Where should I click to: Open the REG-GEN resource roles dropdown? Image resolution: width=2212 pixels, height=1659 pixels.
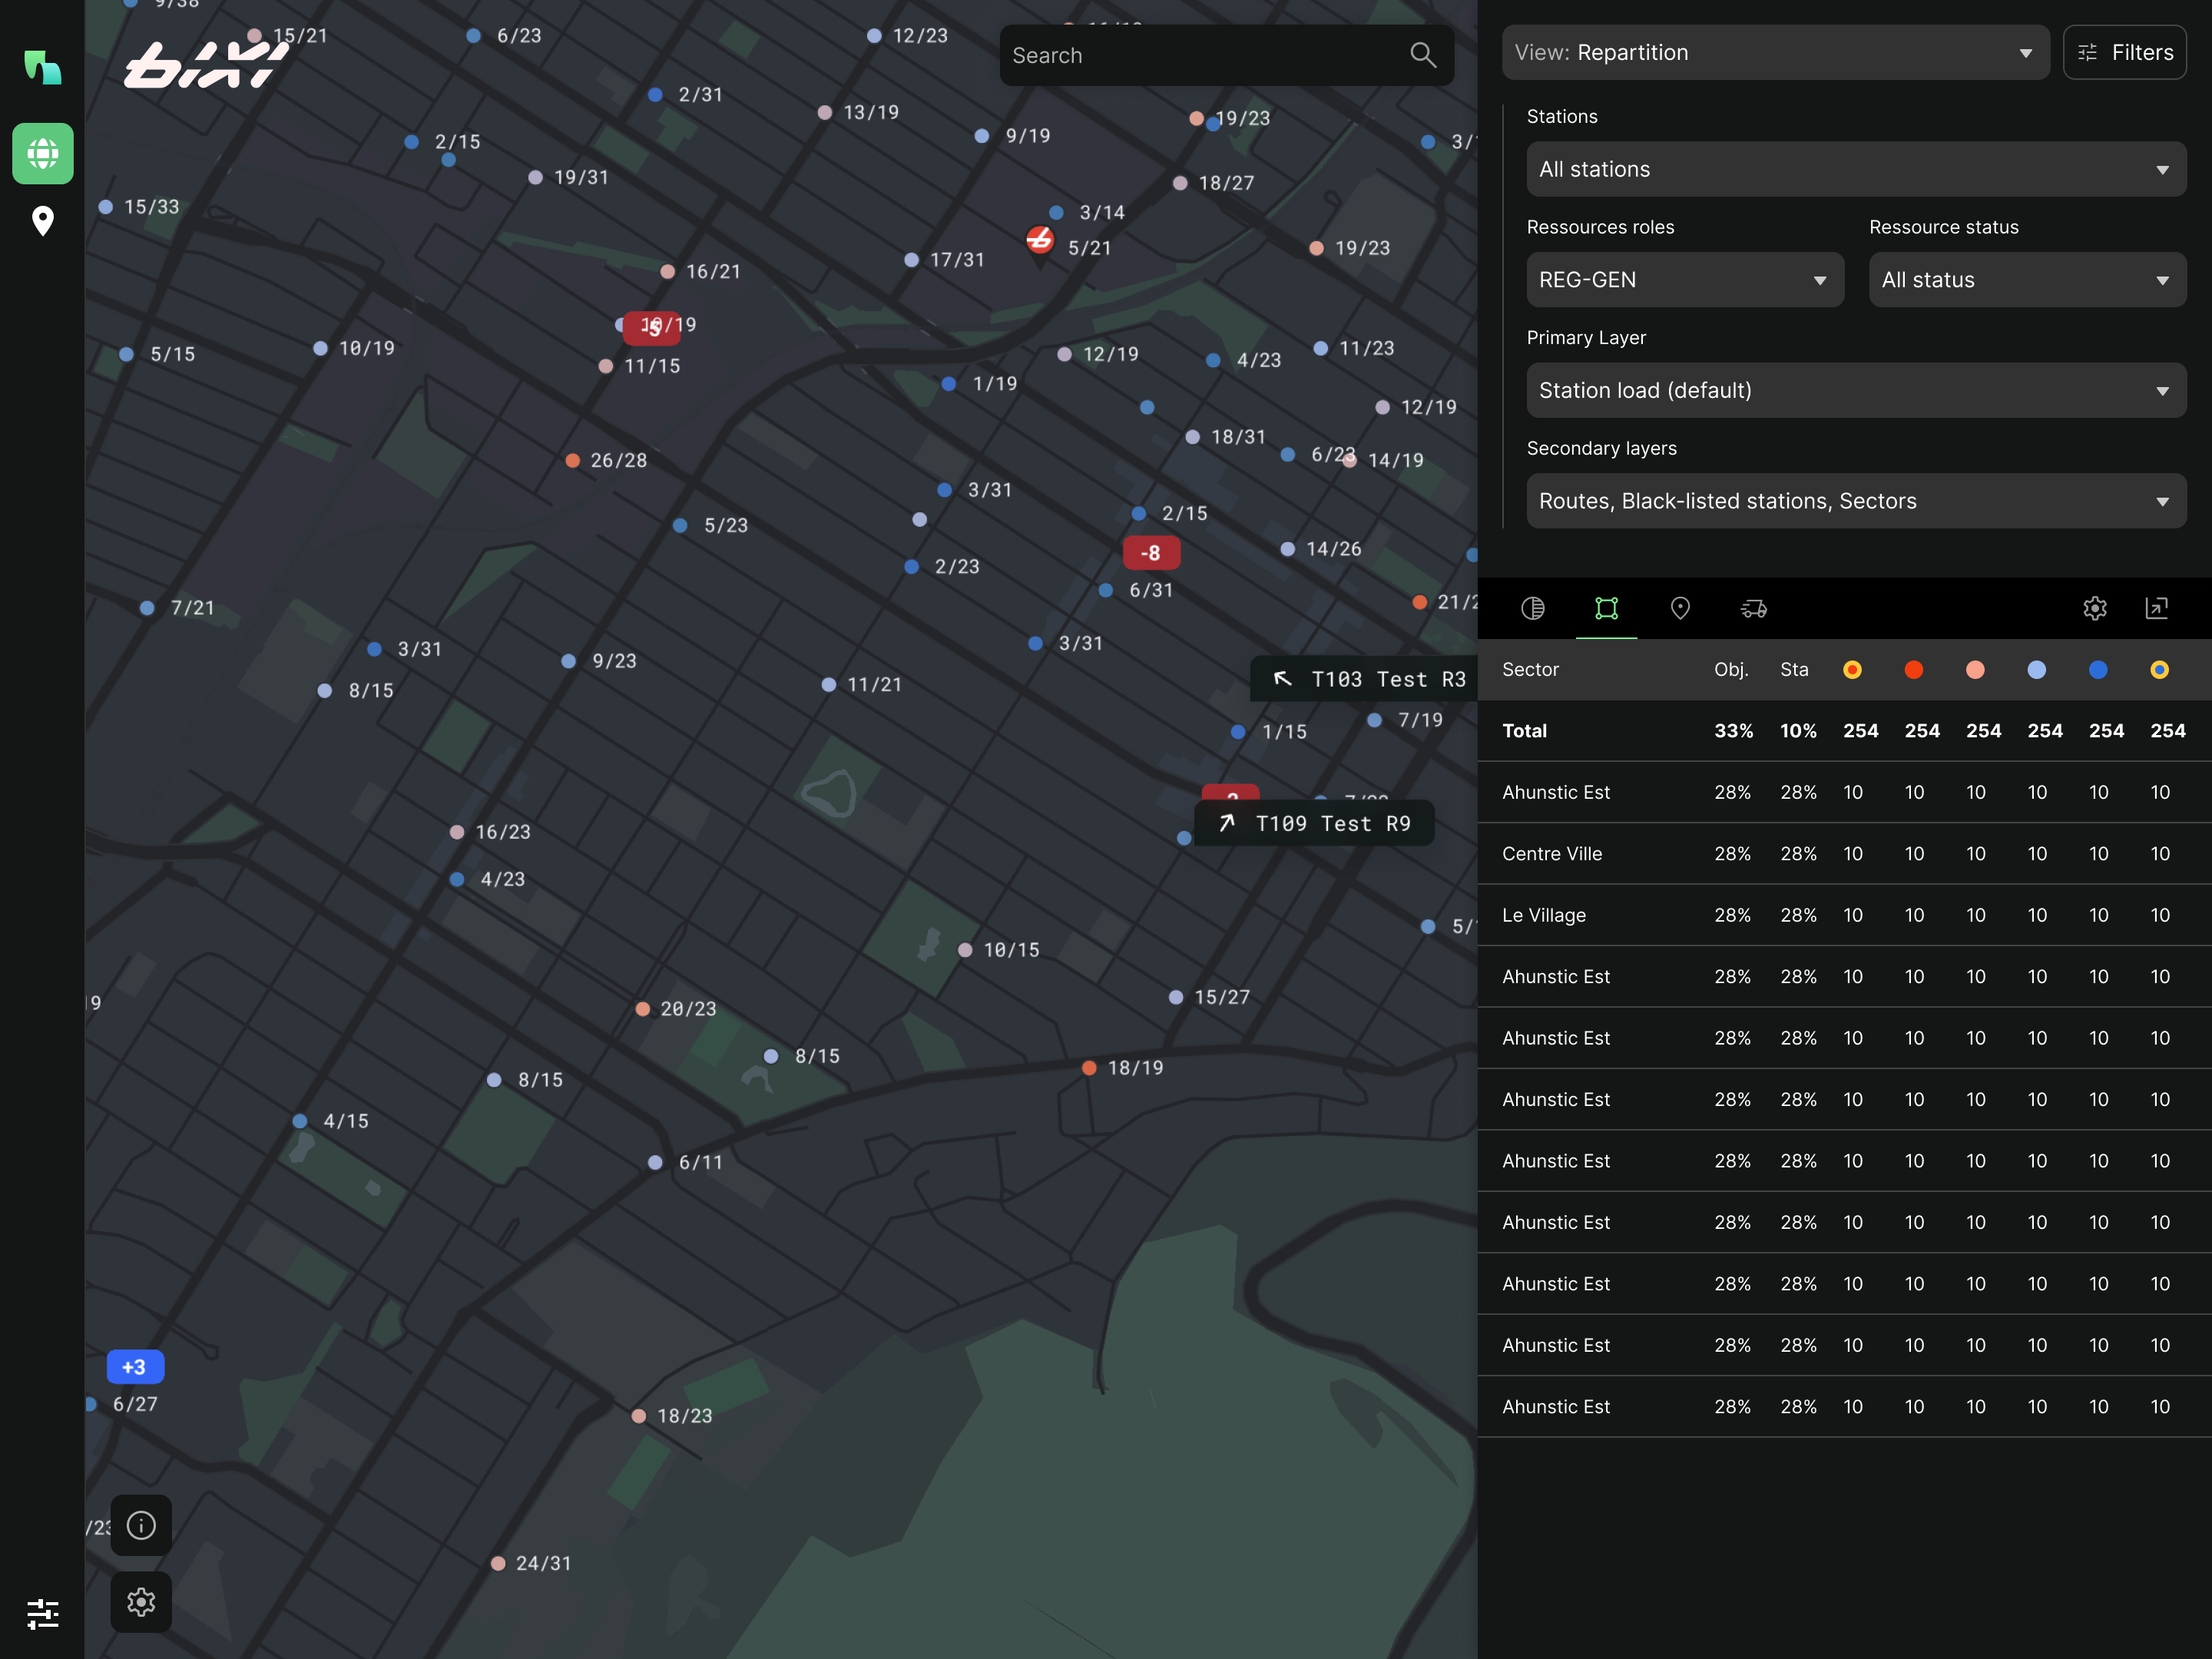[x=1685, y=280]
